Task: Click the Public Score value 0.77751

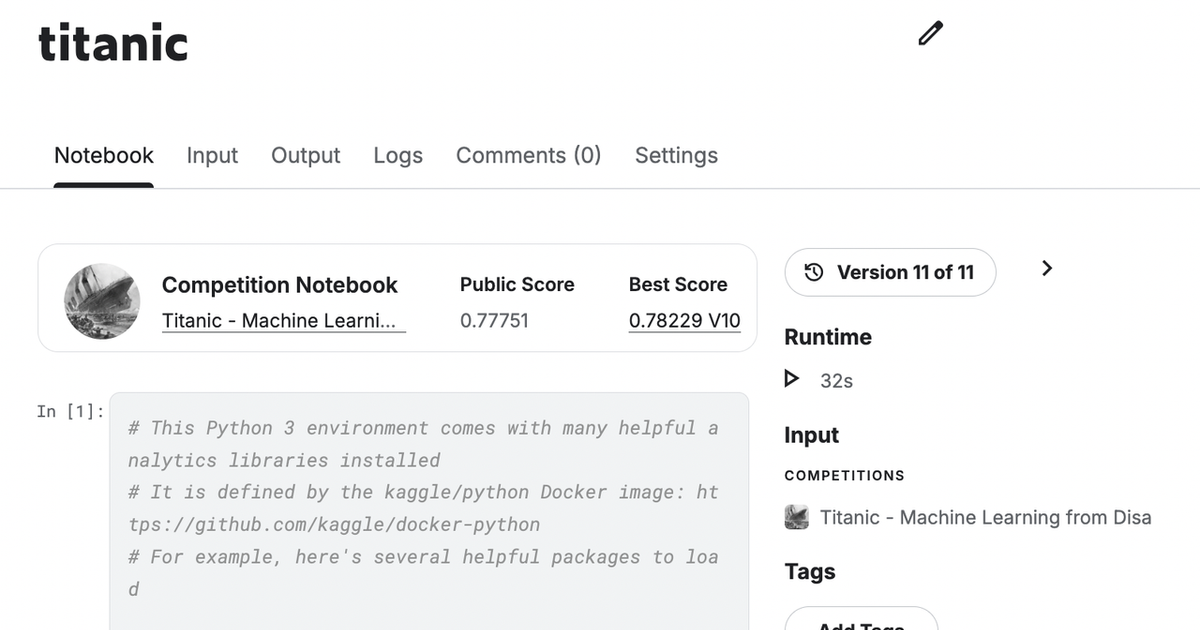Action: tap(494, 321)
